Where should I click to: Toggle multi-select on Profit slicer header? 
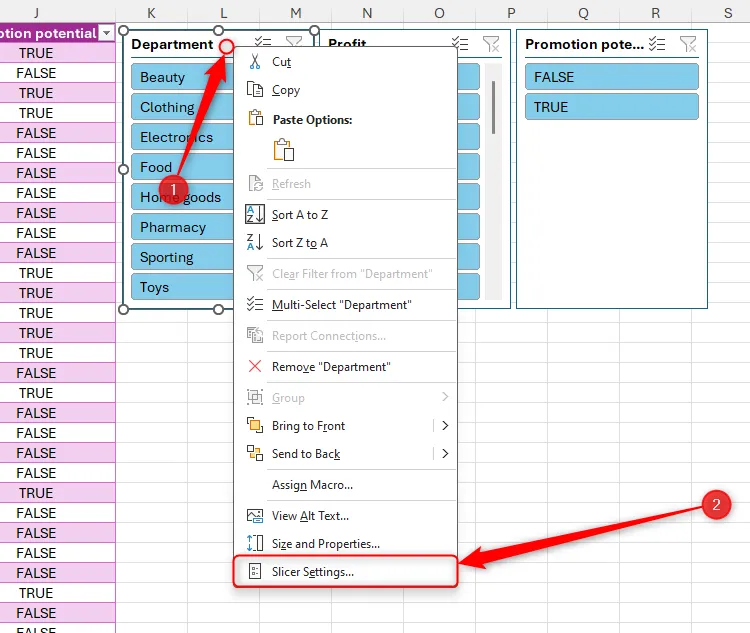point(460,44)
